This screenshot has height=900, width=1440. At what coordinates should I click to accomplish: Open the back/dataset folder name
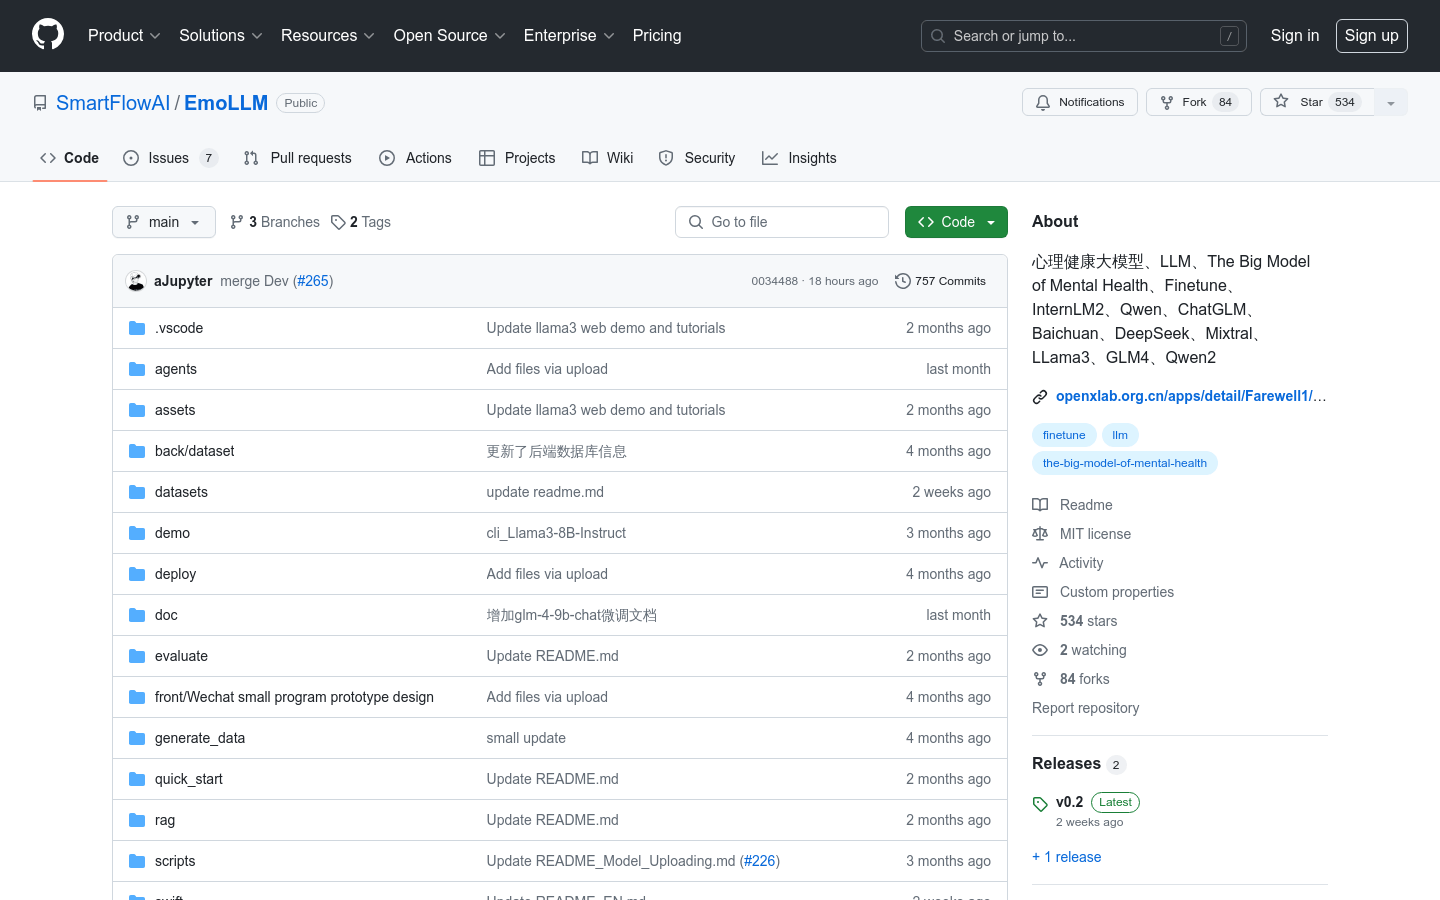[x=194, y=451]
